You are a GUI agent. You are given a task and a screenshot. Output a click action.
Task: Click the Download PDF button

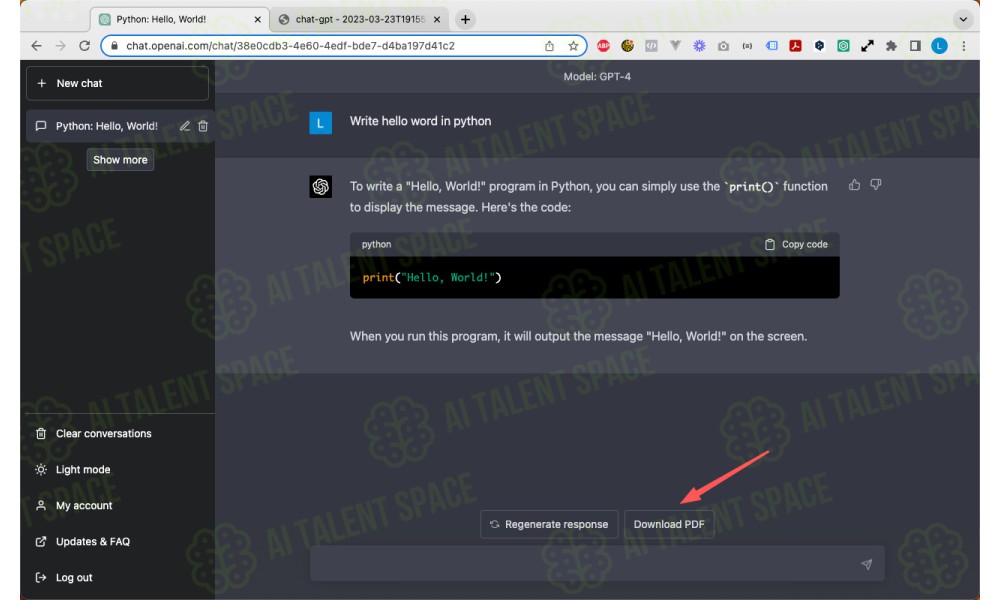(669, 524)
